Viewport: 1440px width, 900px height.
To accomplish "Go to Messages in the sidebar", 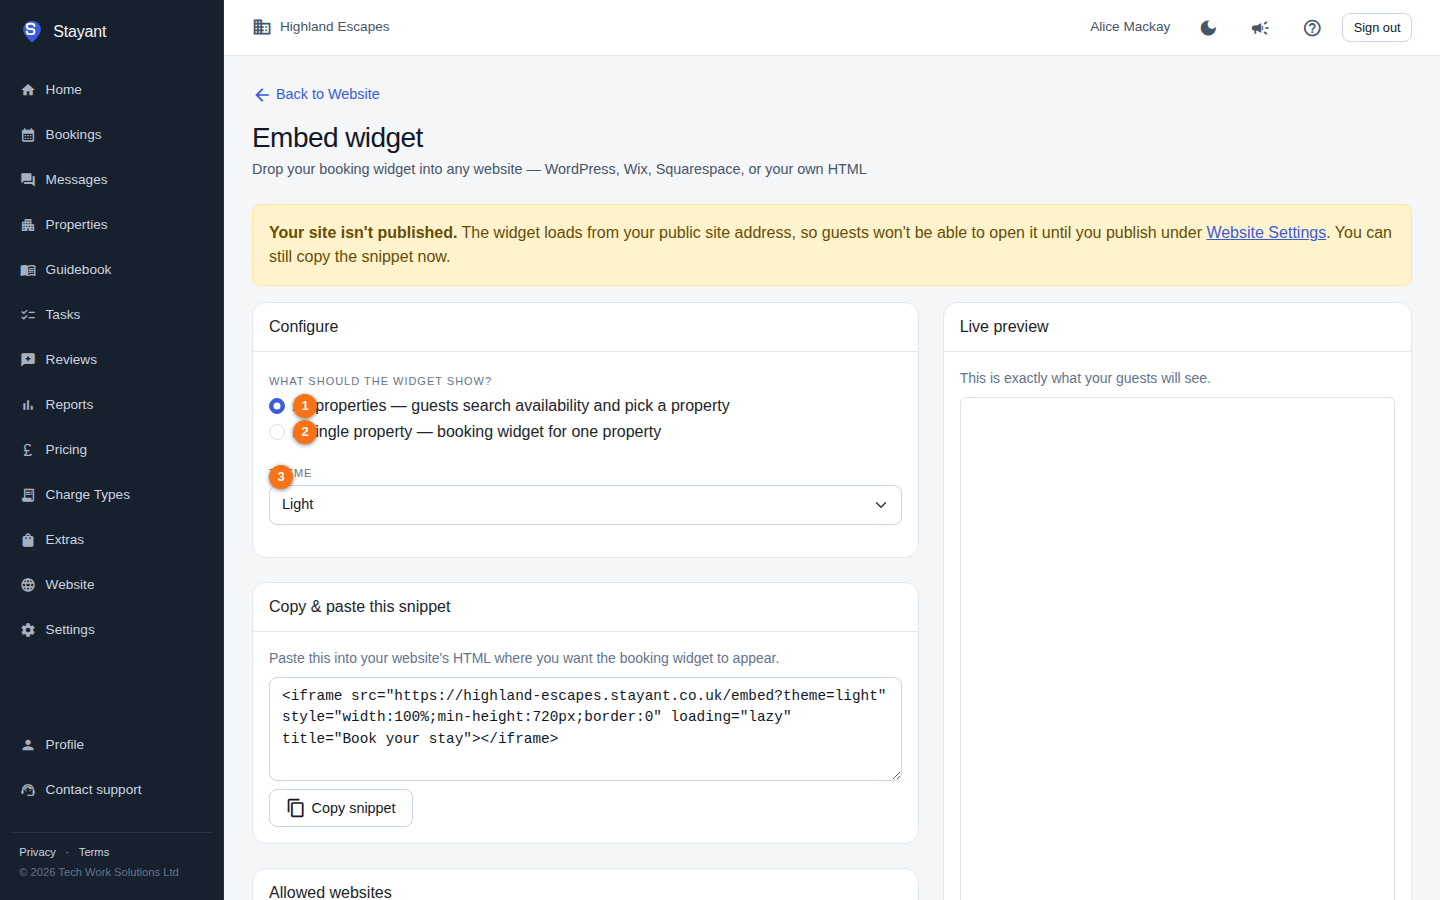I will (112, 180).
